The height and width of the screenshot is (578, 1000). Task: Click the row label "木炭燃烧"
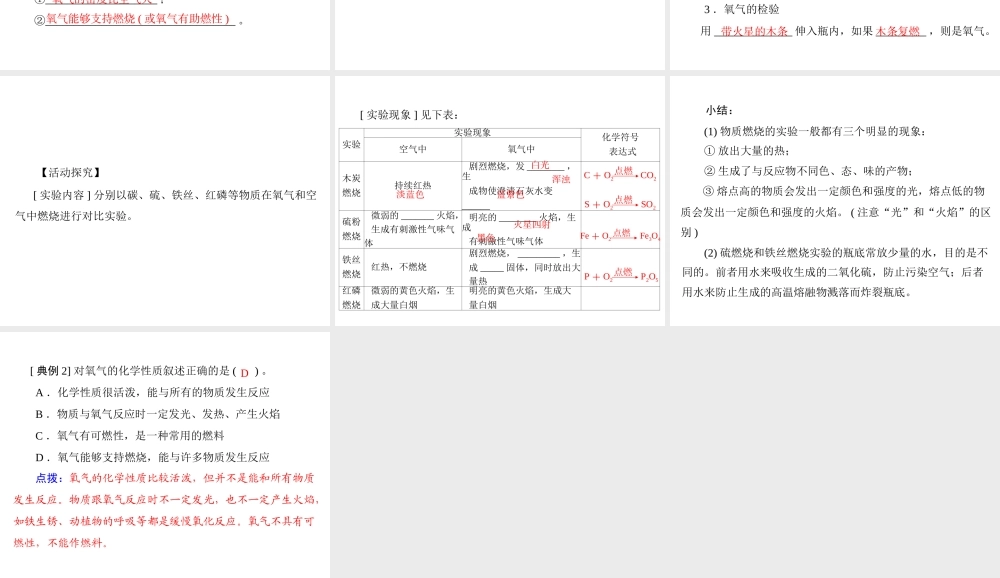351,185
